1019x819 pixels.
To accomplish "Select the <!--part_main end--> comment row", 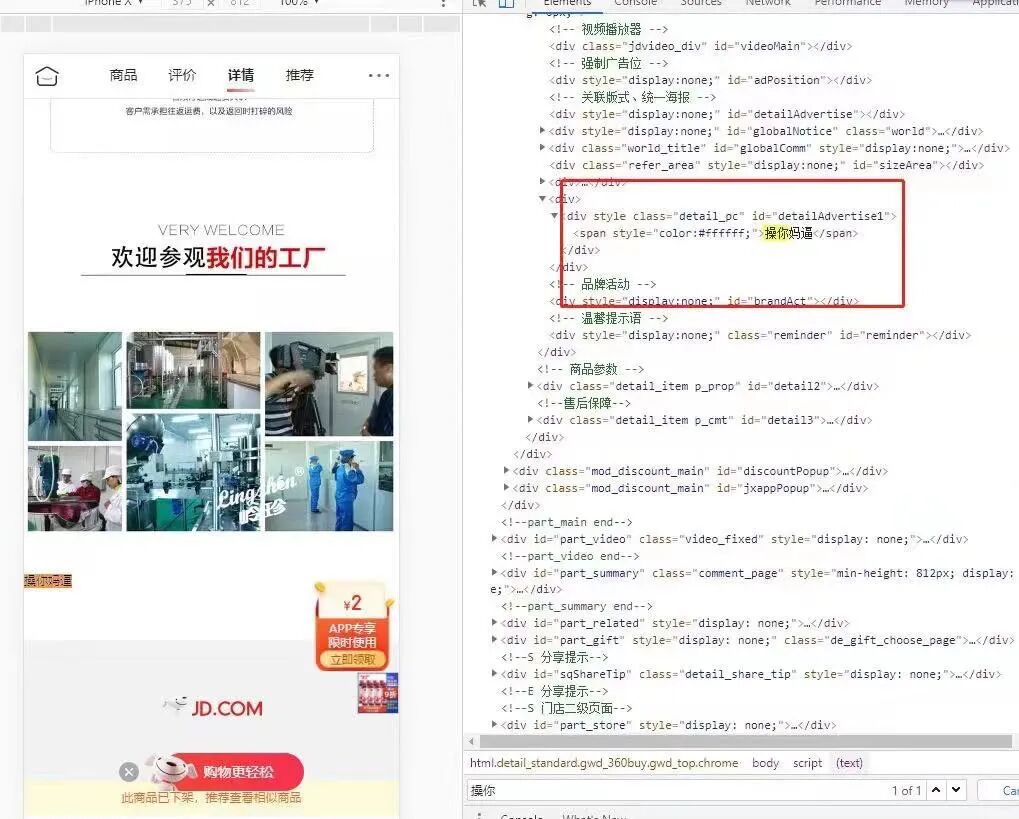I will point(567,522).
